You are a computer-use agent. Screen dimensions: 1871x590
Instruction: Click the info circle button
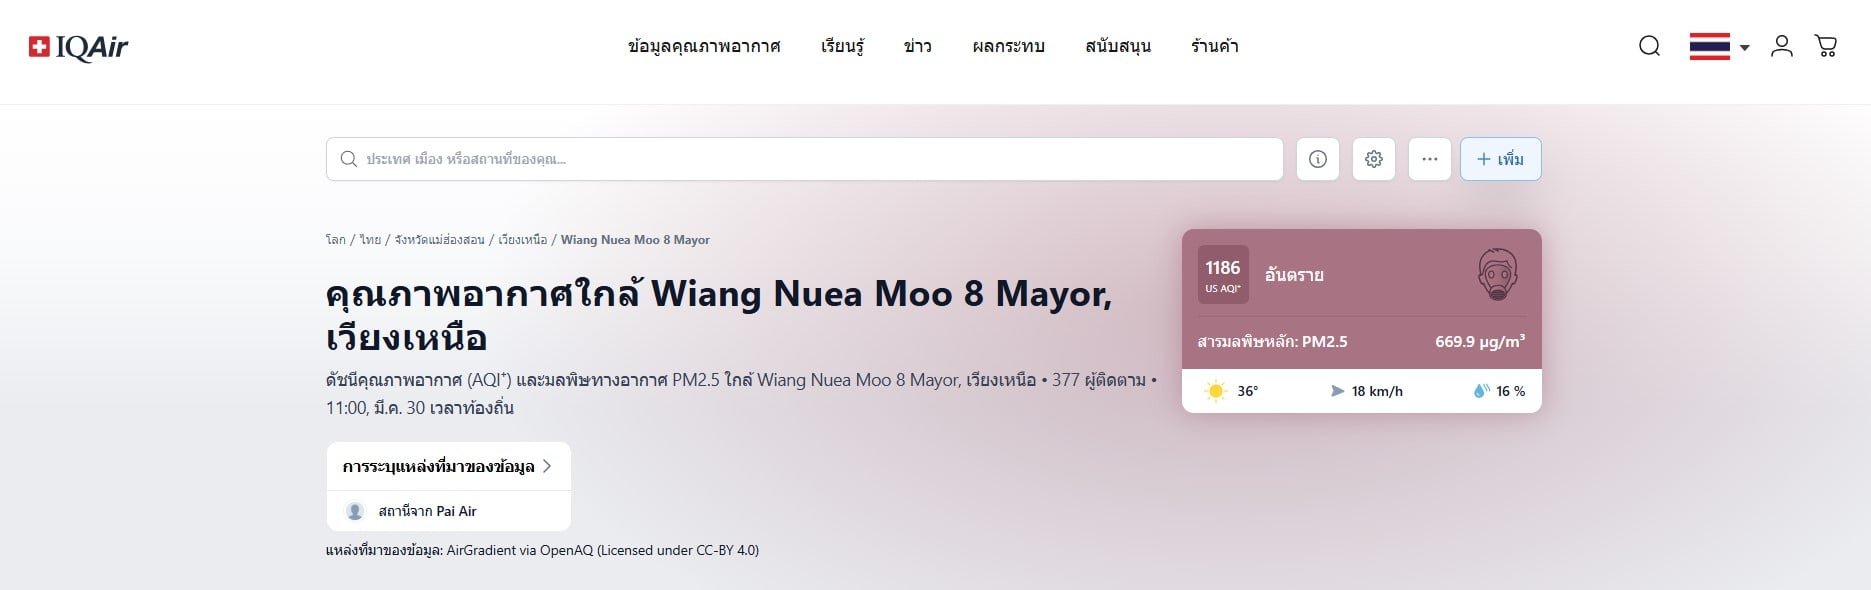pyautogui.click(x=1318, y=159)
